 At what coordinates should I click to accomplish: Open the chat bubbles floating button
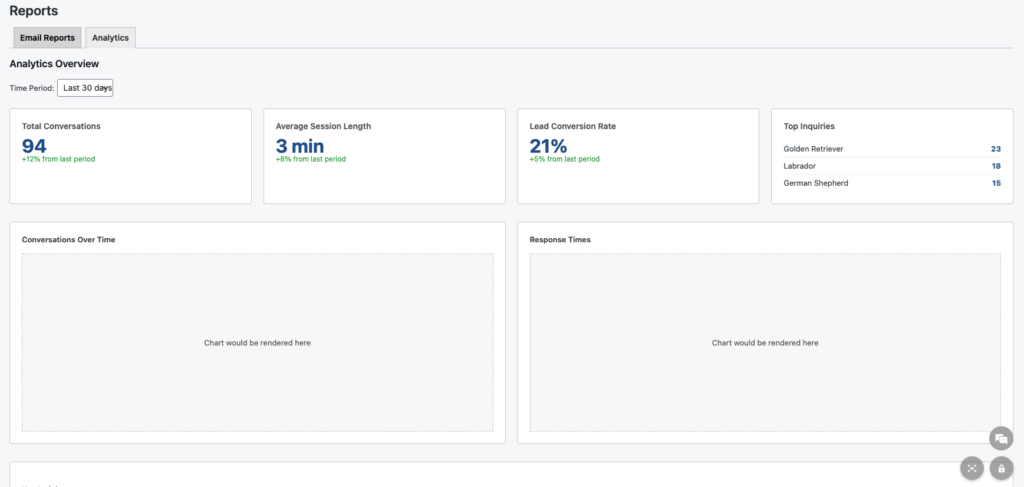click(x=1000, y=439)
